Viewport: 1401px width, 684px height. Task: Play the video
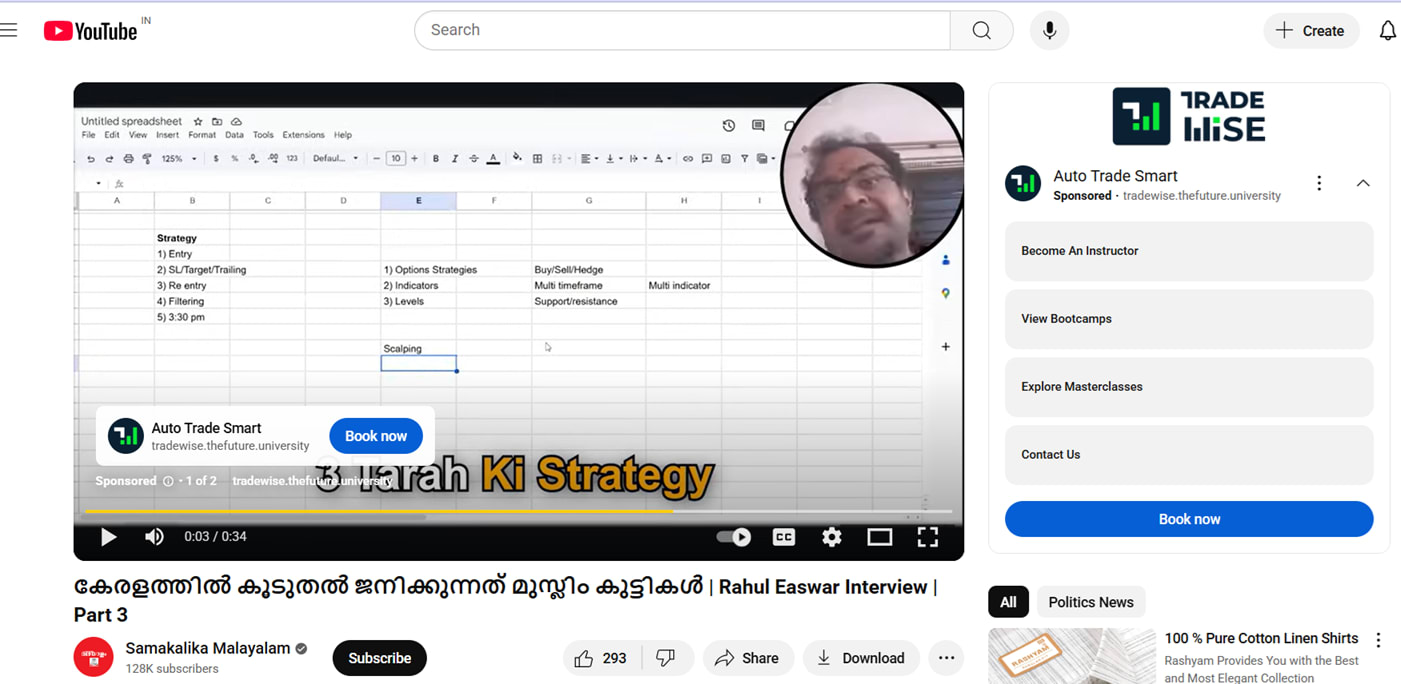click(108, 537)
